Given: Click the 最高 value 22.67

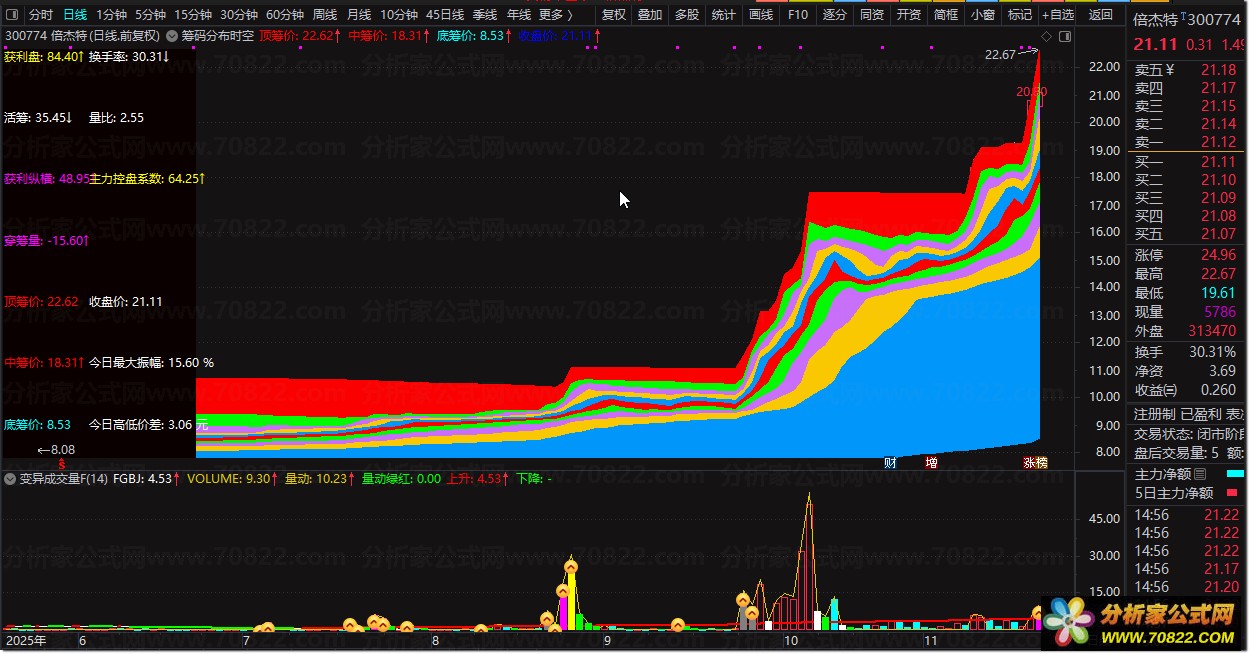Looking at the screenshot, I should point(1219,274).
